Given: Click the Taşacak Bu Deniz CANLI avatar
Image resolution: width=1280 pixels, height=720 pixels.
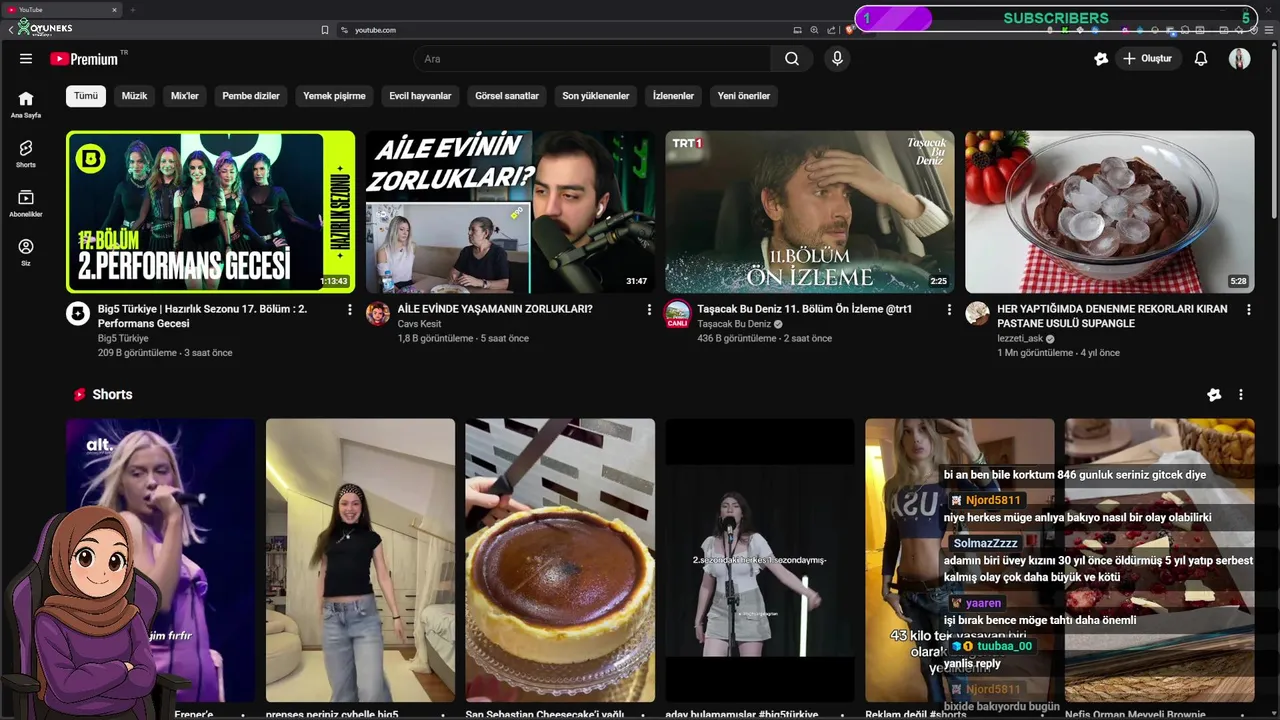Looking at the screenshot, I should pos(678,314).
